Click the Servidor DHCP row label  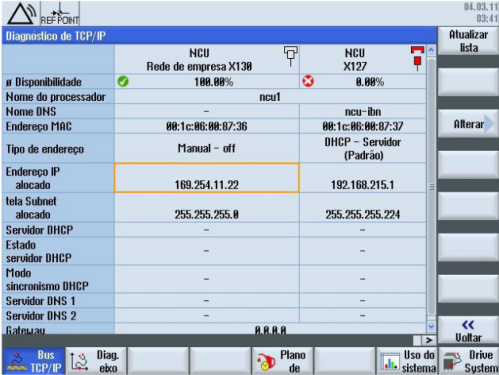coord(39,230)
